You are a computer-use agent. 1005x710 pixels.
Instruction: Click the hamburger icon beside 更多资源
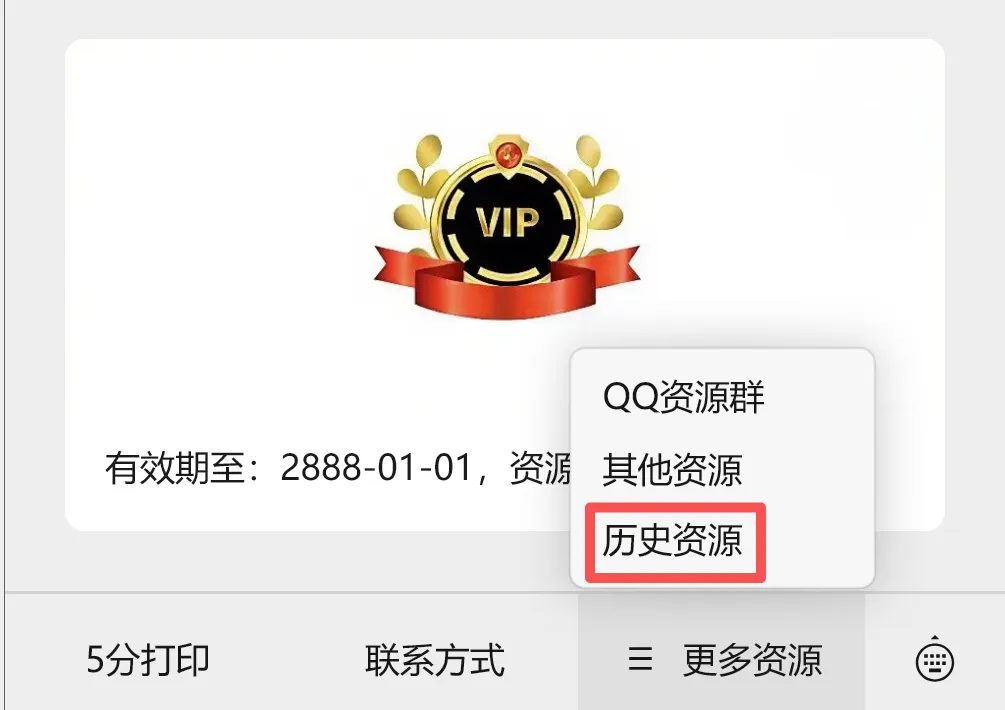point(640,659)
